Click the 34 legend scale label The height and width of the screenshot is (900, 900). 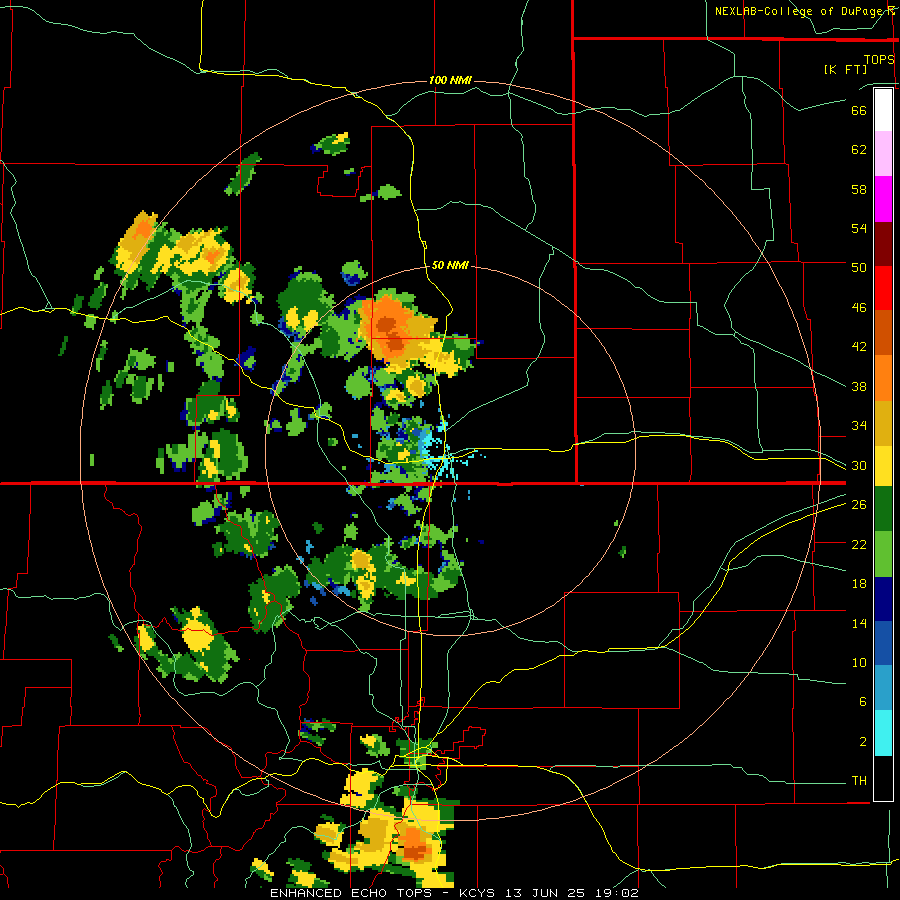859,426
